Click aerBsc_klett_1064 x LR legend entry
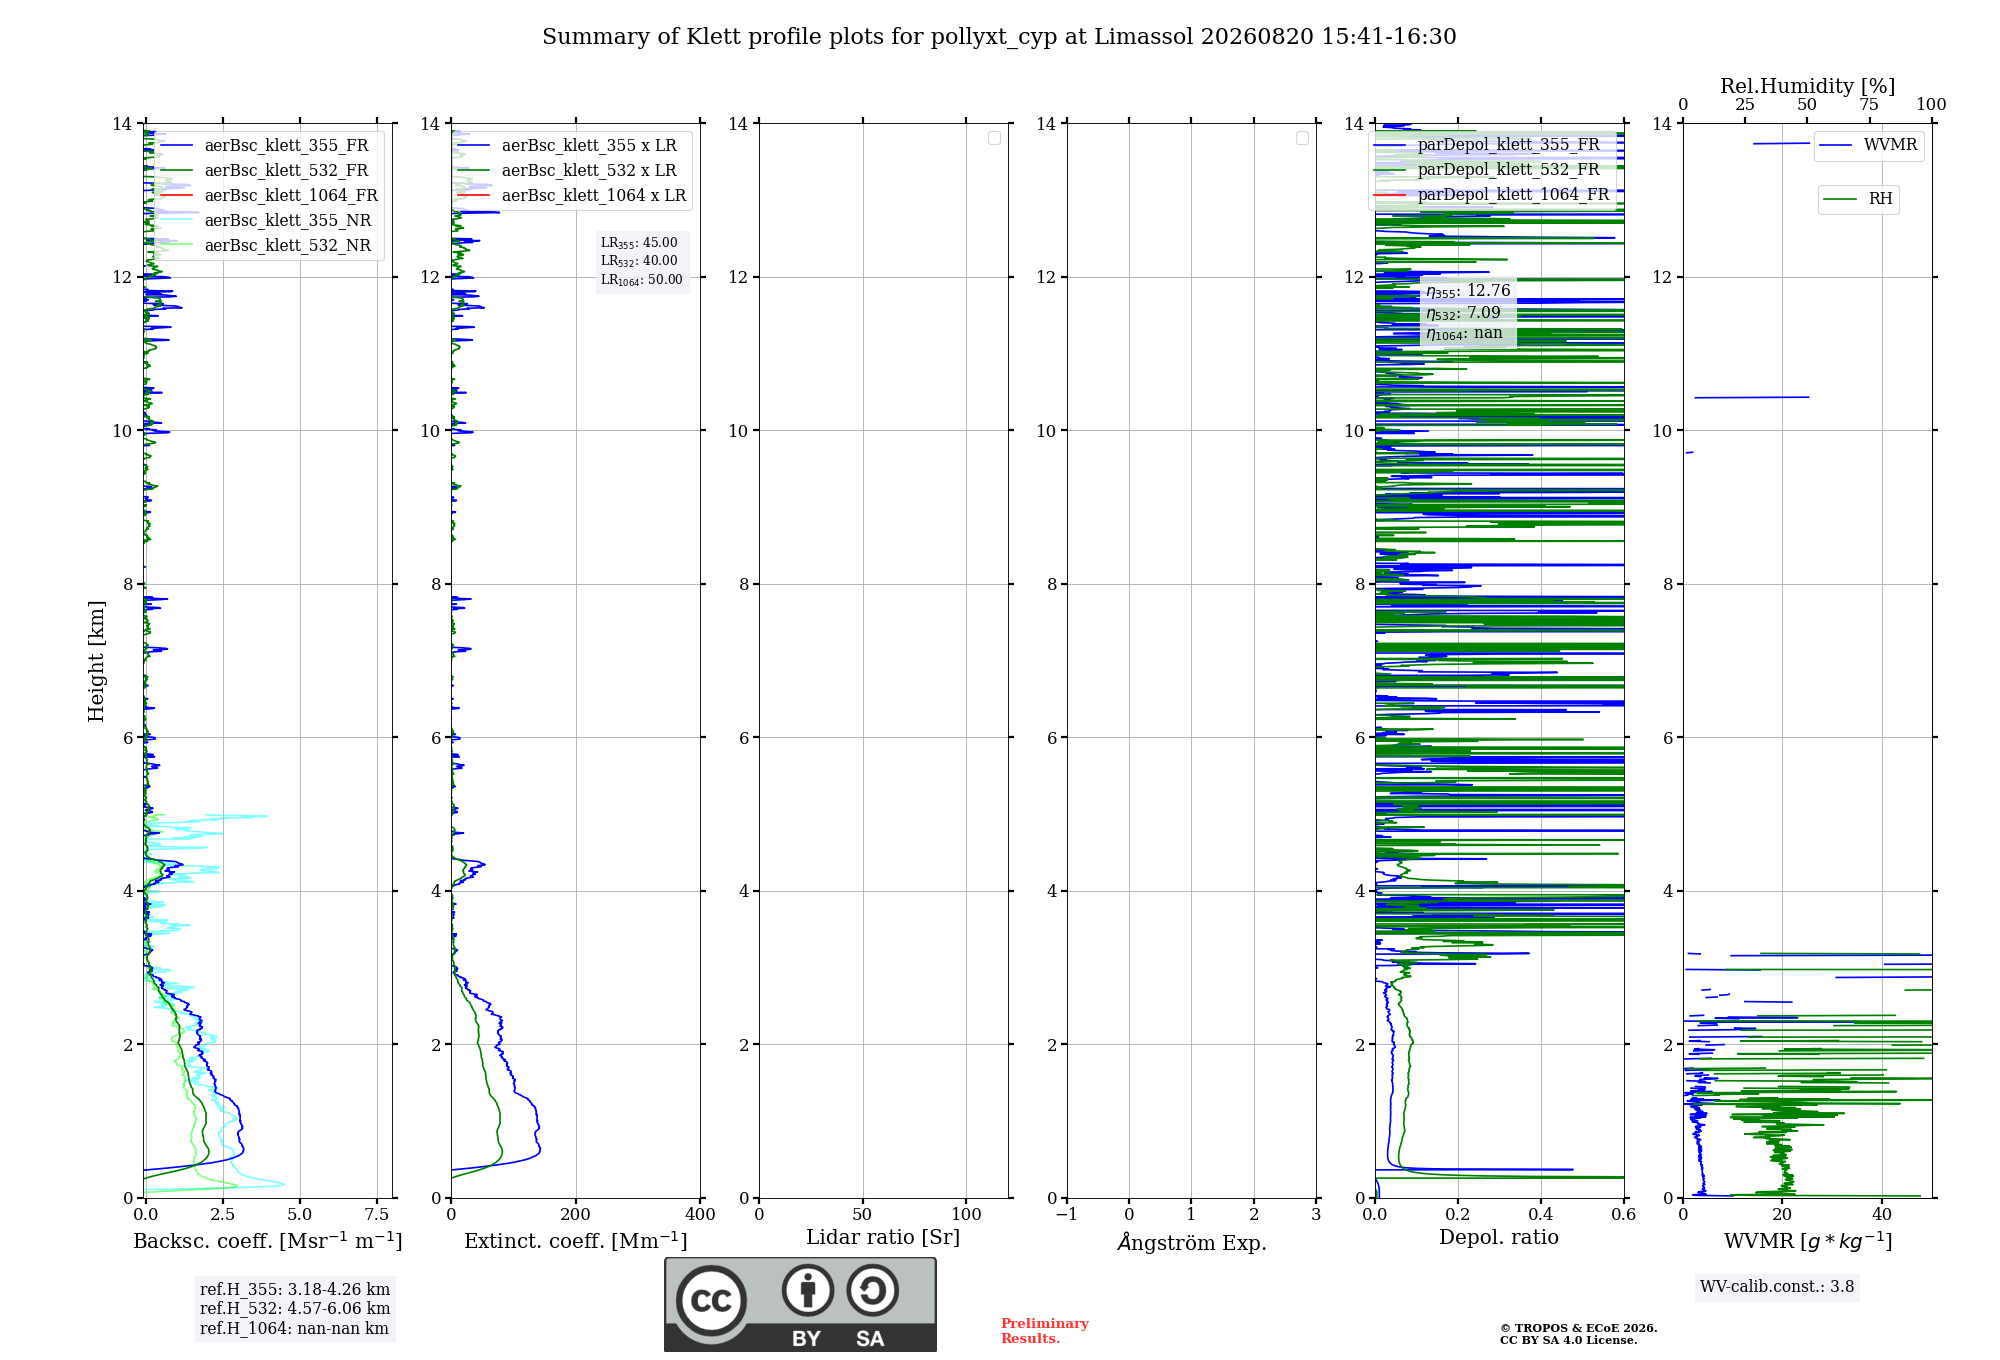This screenshot has height=1360, width=2000. [572, 195]
